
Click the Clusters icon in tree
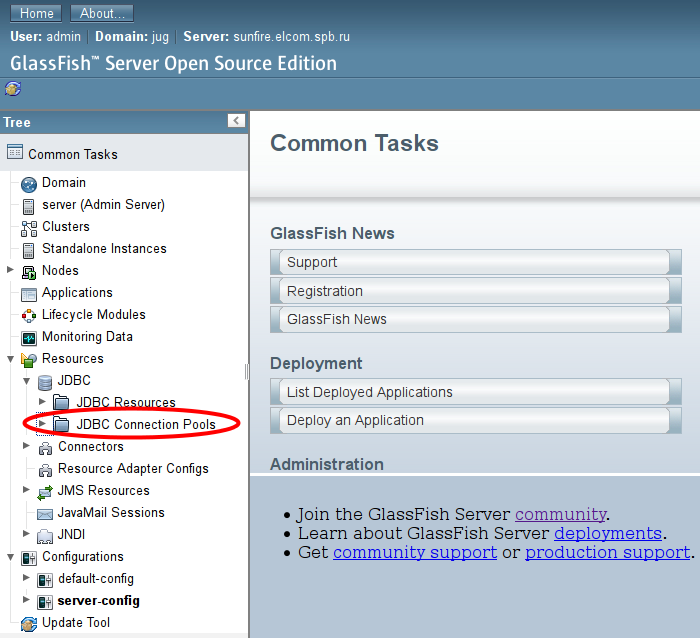[x=29, y=227]
